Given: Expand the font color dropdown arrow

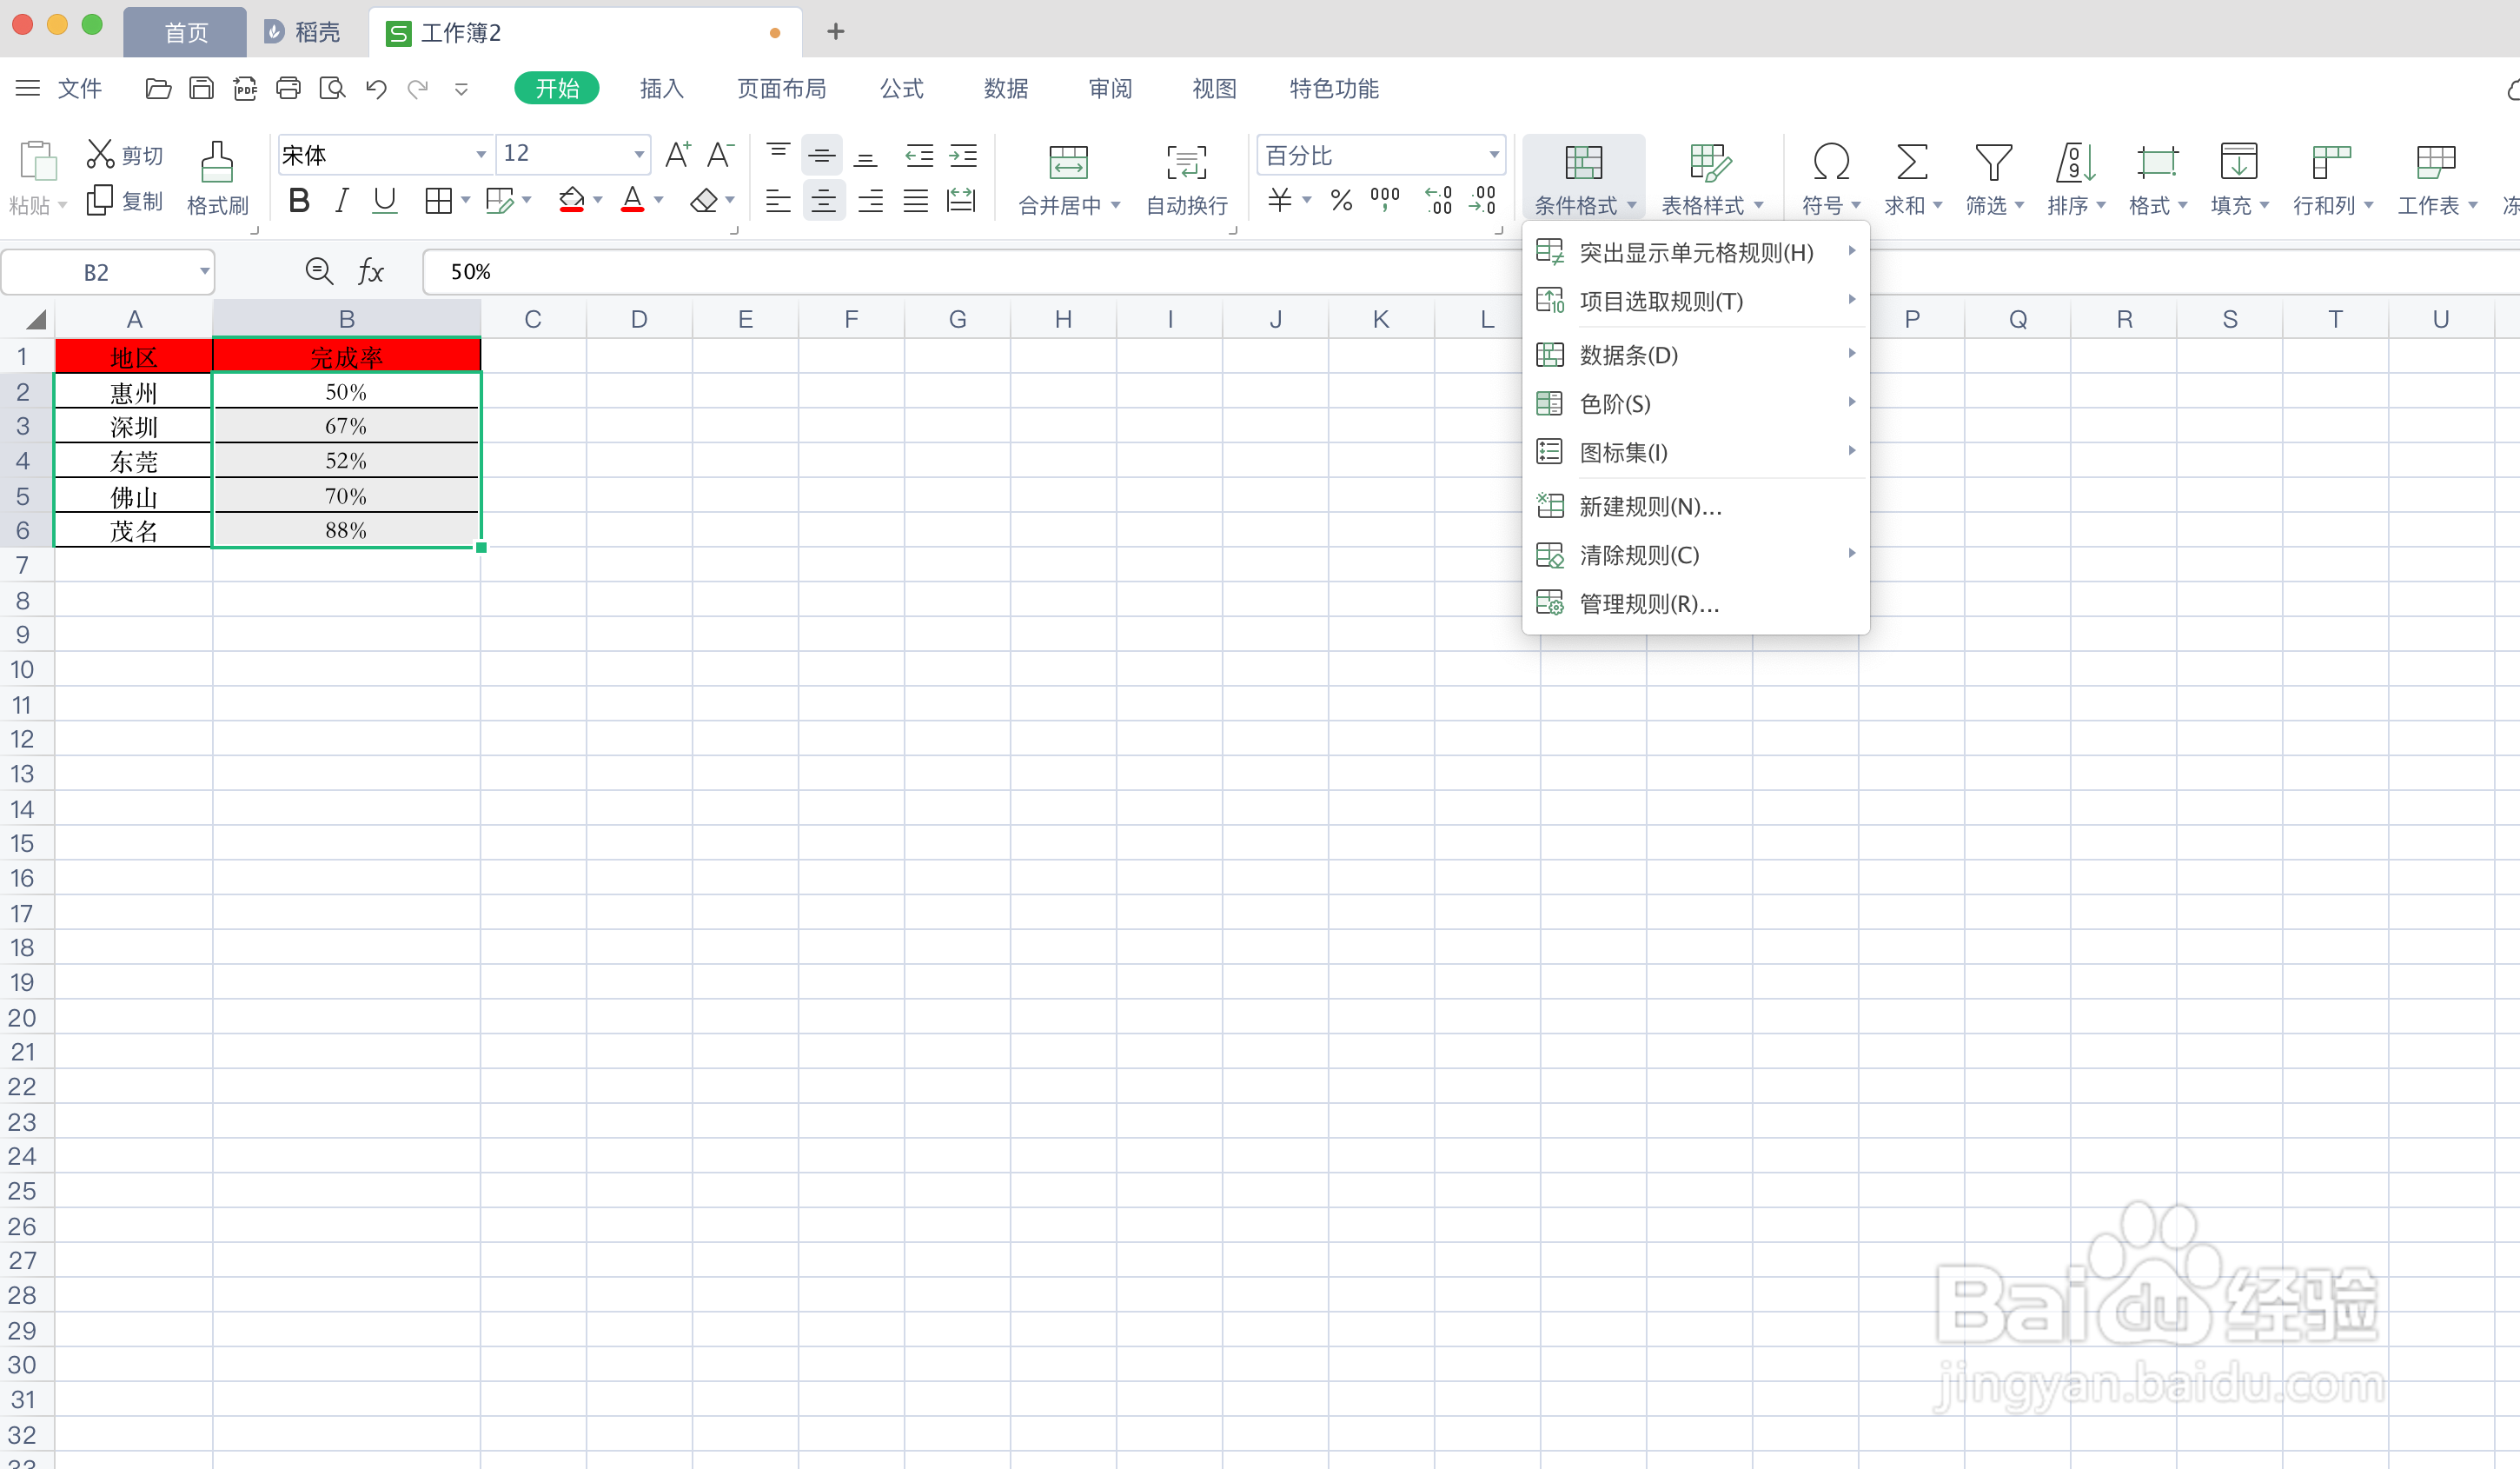Looking at the screenshot, I should [659, 200].
